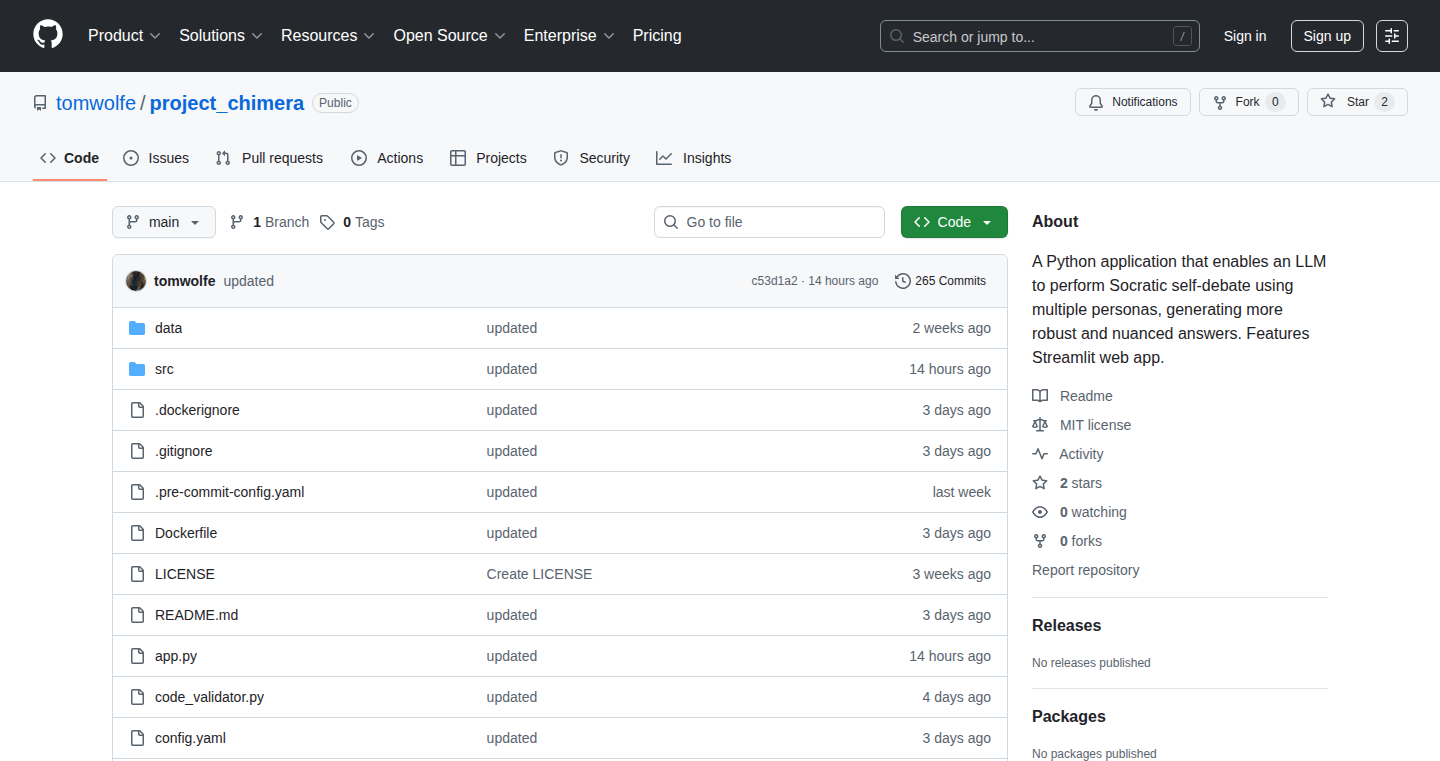Open the commit hash c53d1a2
1440x761 pixels.
click(775, 281)
